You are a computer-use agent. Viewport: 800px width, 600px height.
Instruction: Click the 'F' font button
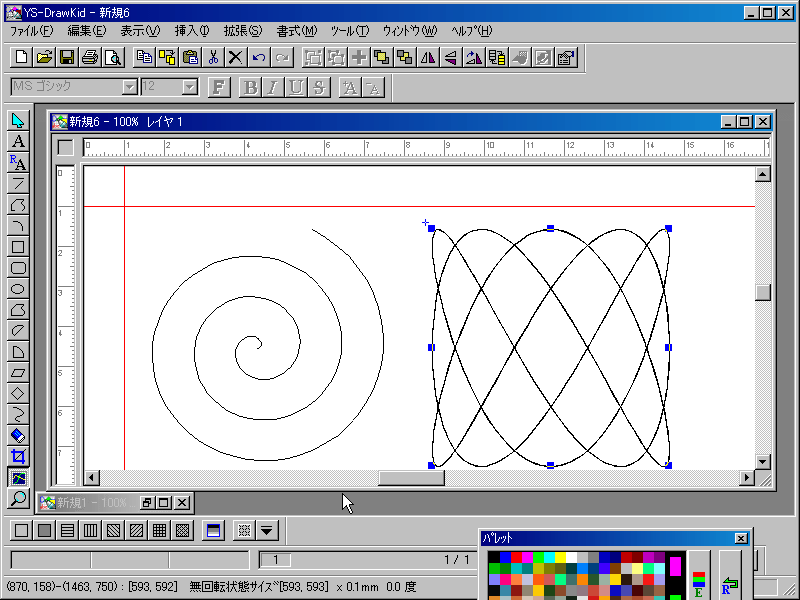[x=219, y=87]
